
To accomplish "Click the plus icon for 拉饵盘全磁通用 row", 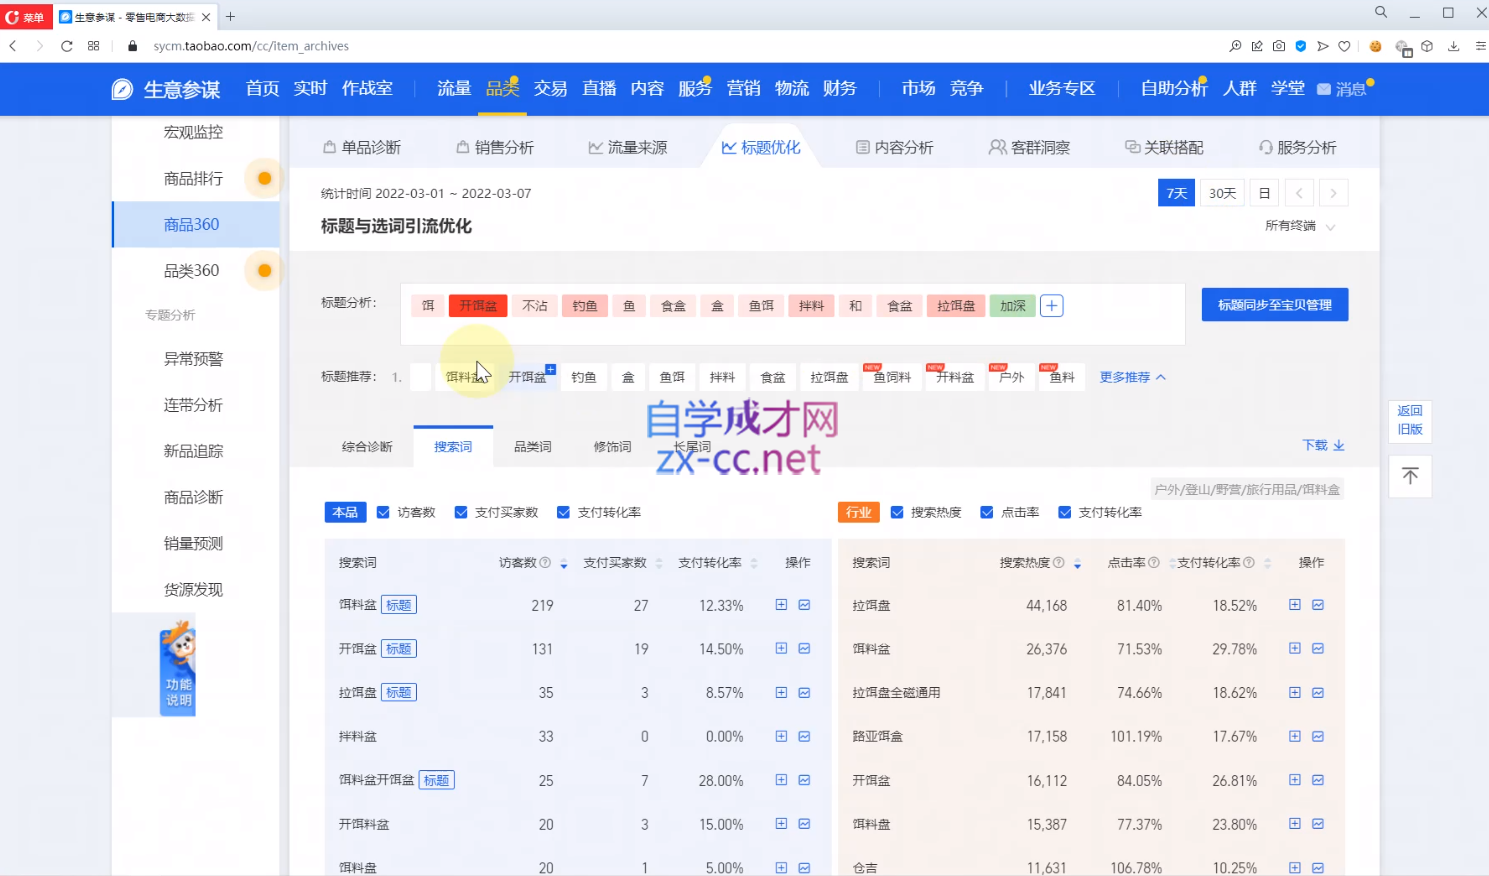I will coord(1295,692).
